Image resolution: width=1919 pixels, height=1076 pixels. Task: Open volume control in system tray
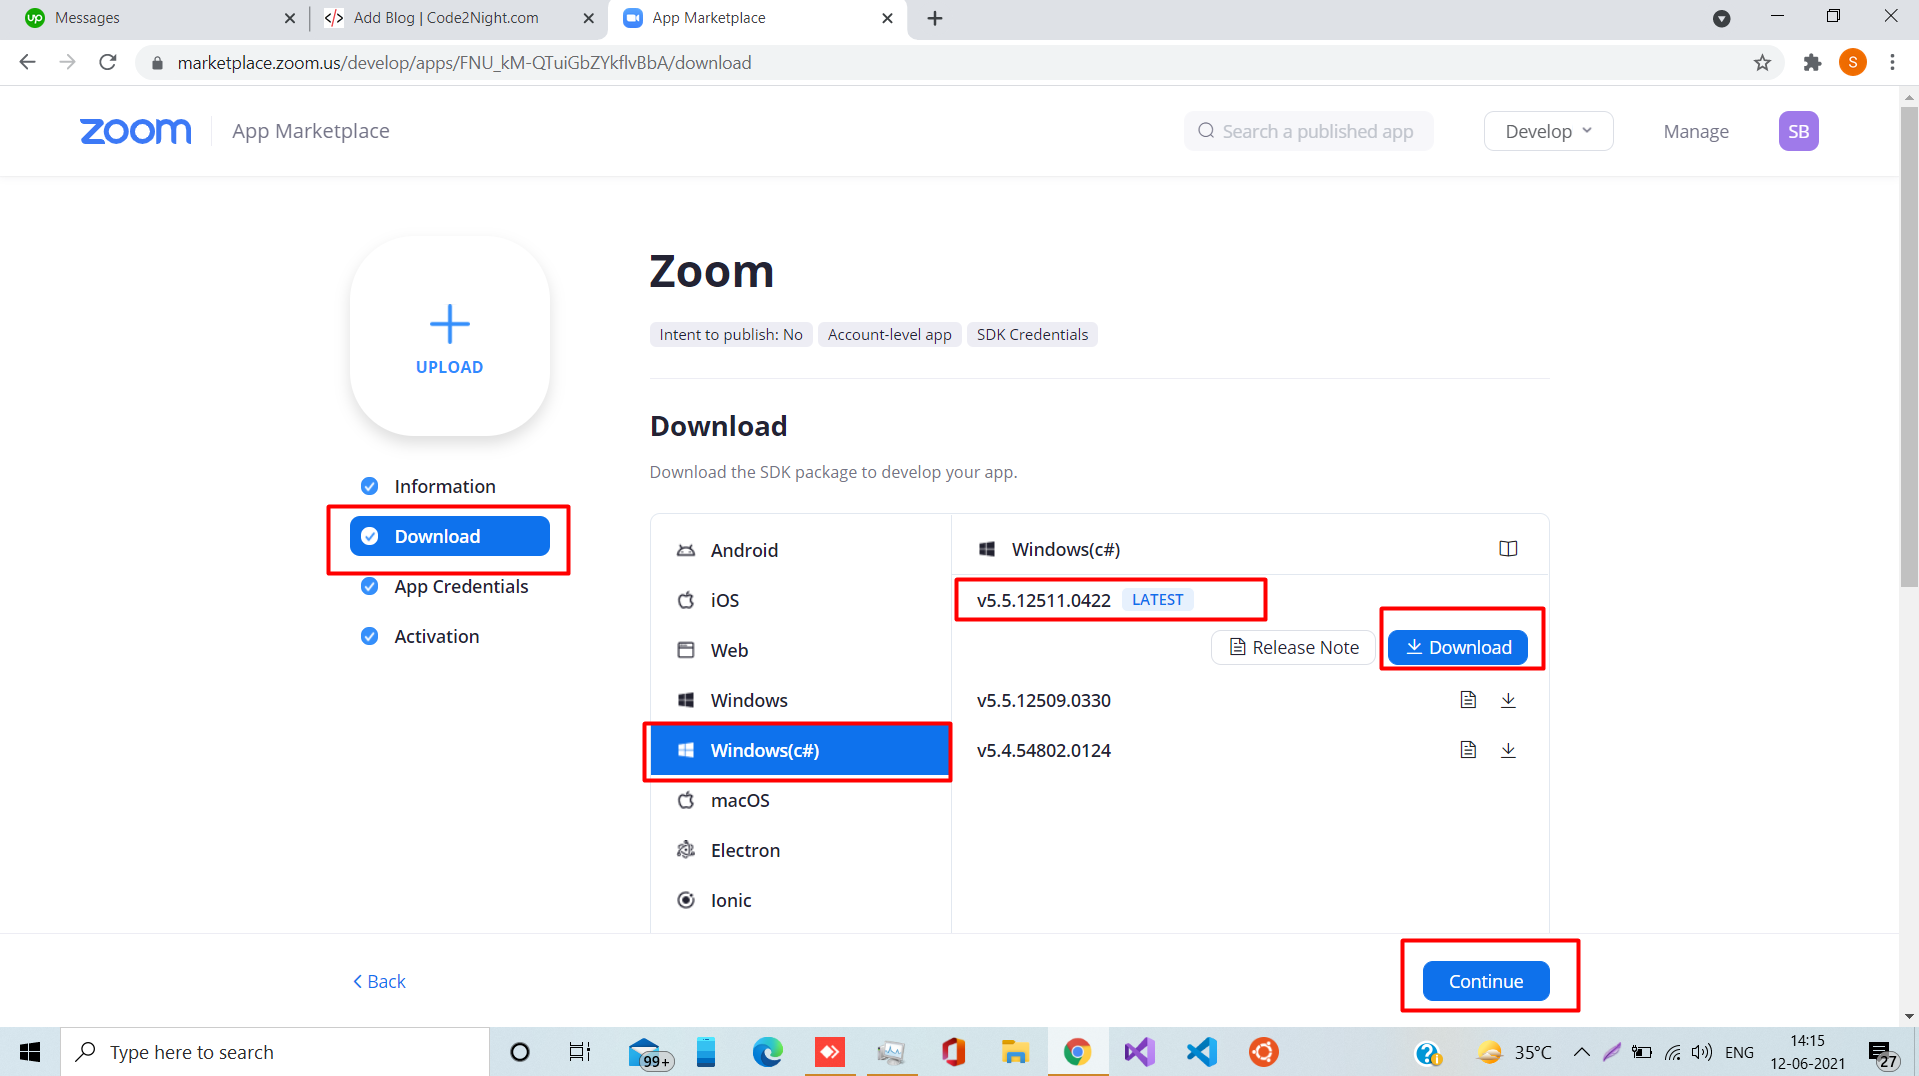[1702, 1052]
